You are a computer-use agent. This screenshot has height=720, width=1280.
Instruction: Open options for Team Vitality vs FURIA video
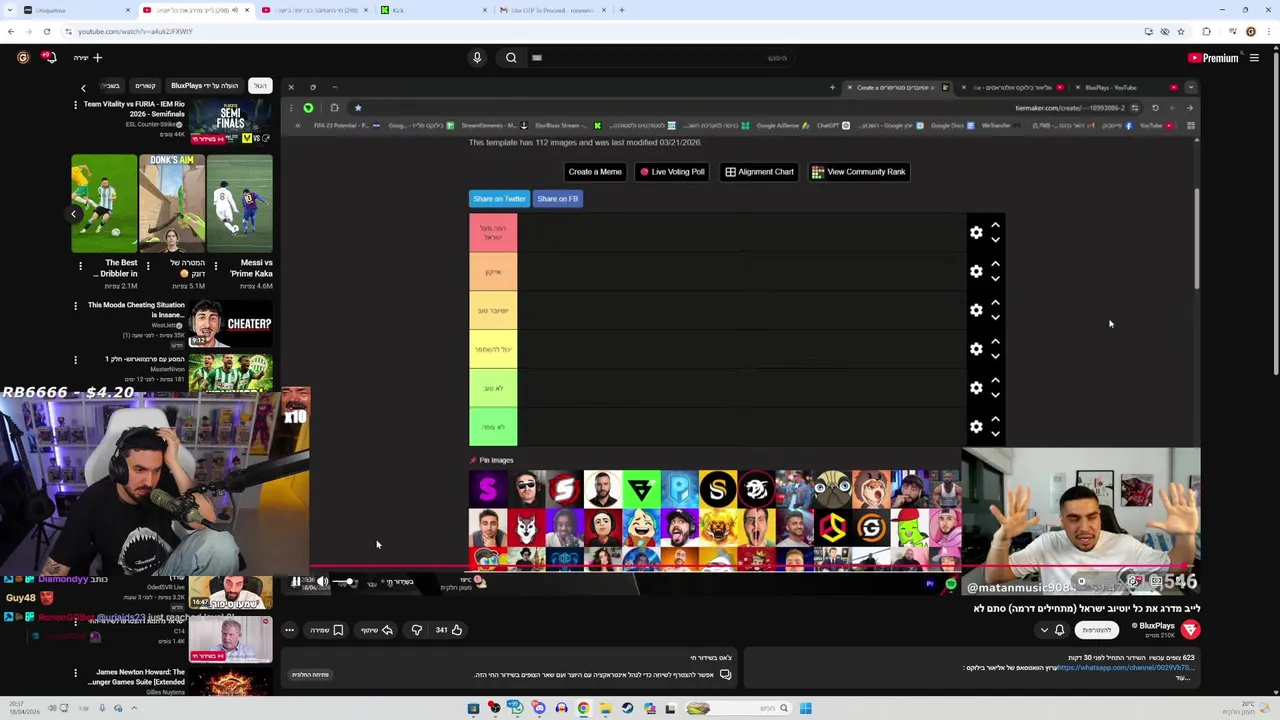(75, 105)
